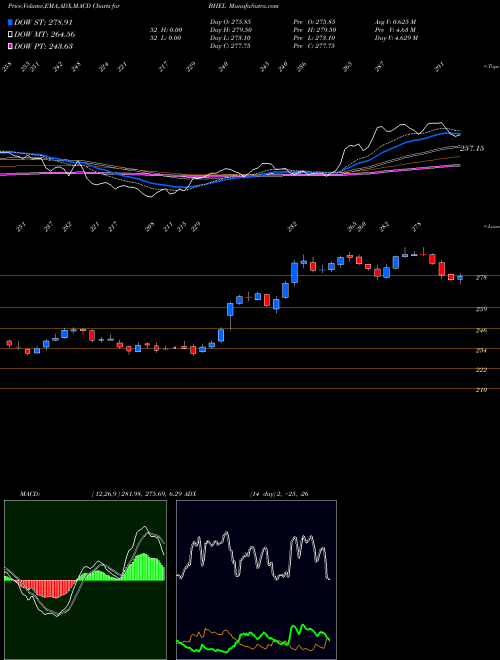Click the thick blue EMA line endpoint
This screenshot has height=660, width=500.
tap(460, 134)
